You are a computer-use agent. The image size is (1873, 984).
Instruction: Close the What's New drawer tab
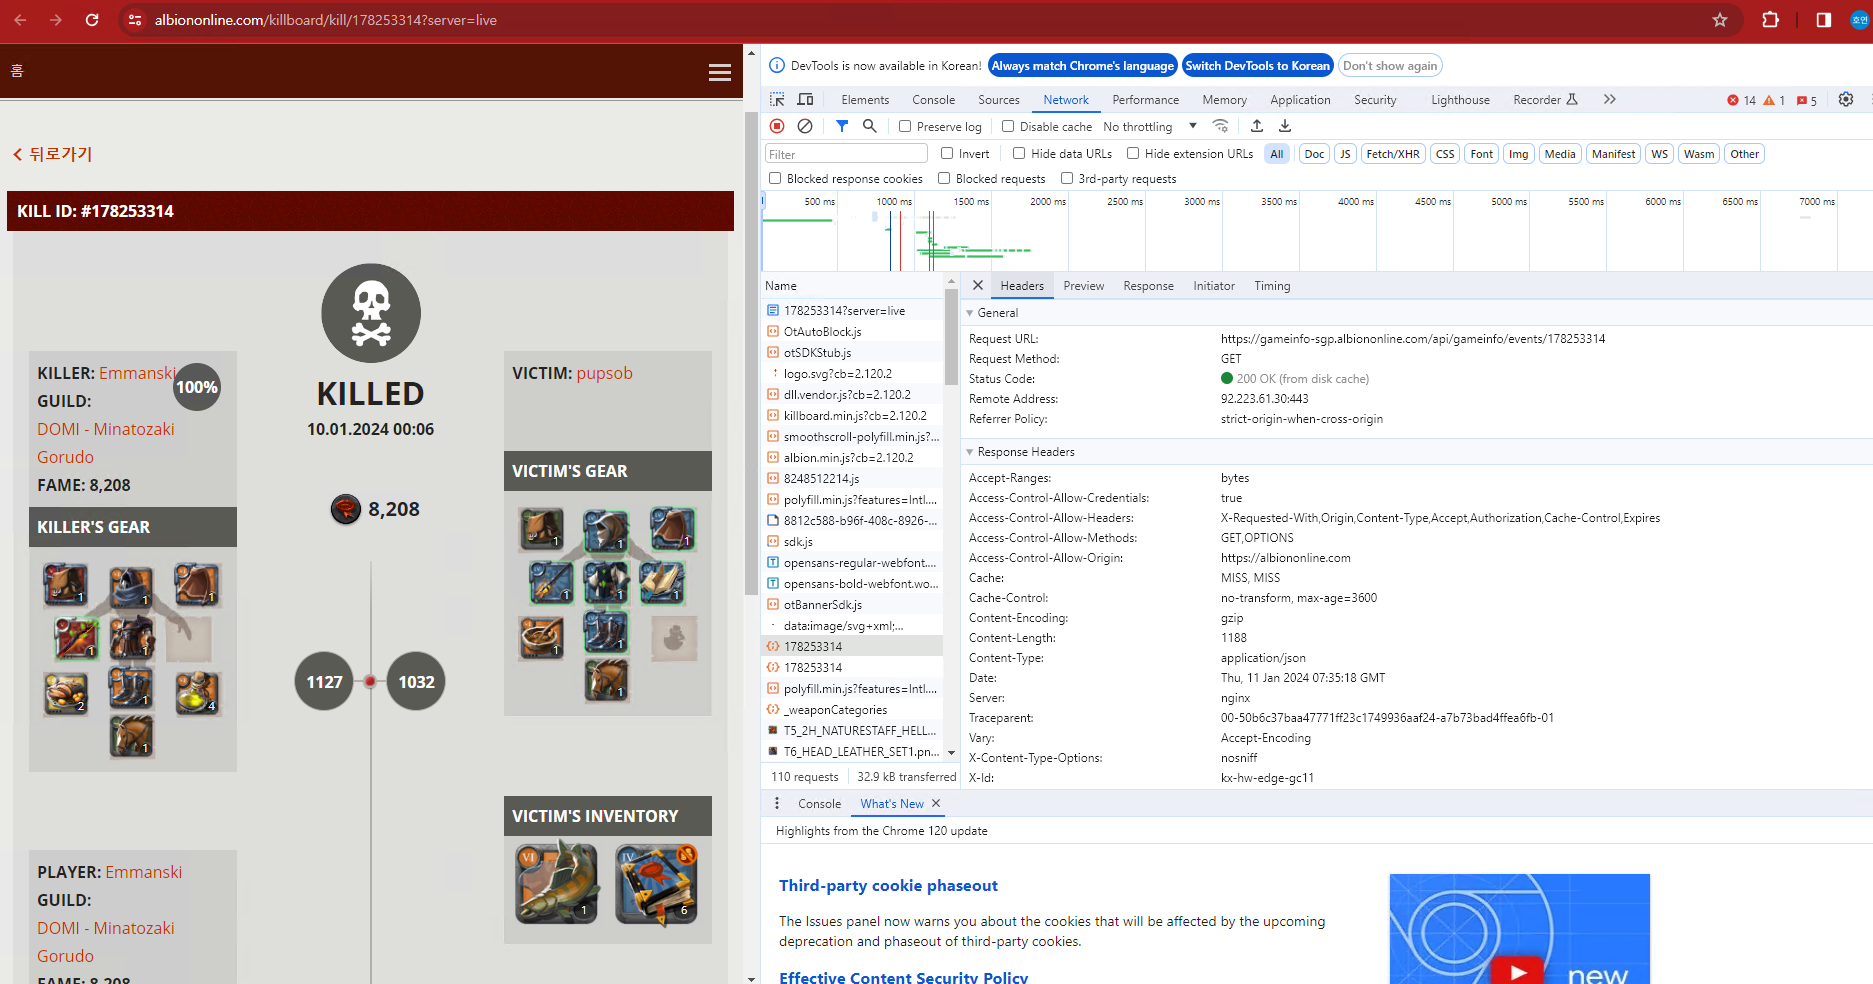936,804
